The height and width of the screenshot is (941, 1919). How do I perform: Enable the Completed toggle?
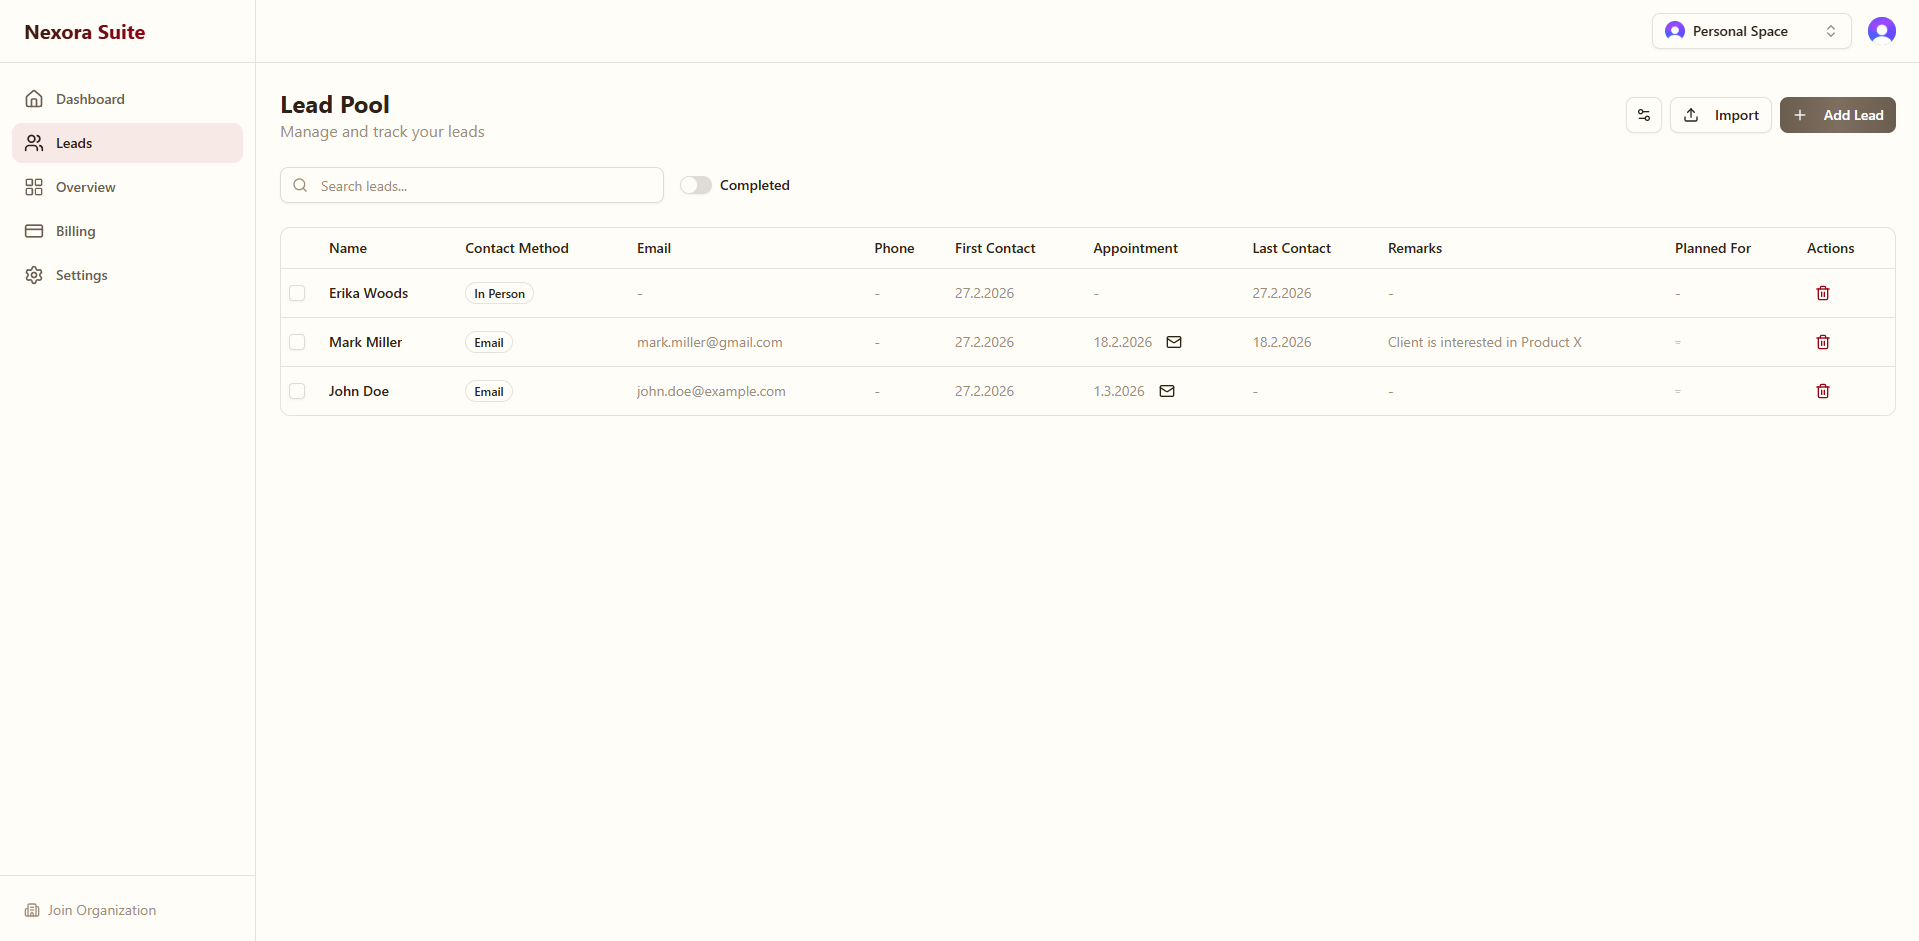point(695,185)
